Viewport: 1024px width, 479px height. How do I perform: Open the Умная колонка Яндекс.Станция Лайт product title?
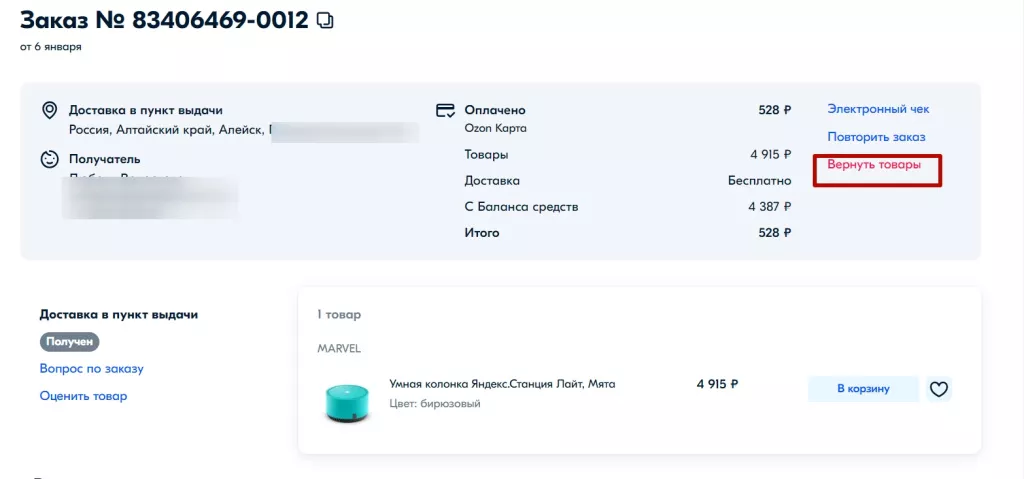[502, 383]
